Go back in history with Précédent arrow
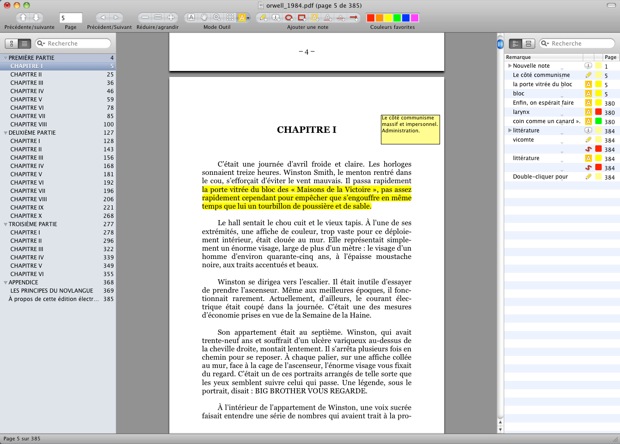Image resolution: width=620 pixels, height=444 pixels. click(103, 17)
